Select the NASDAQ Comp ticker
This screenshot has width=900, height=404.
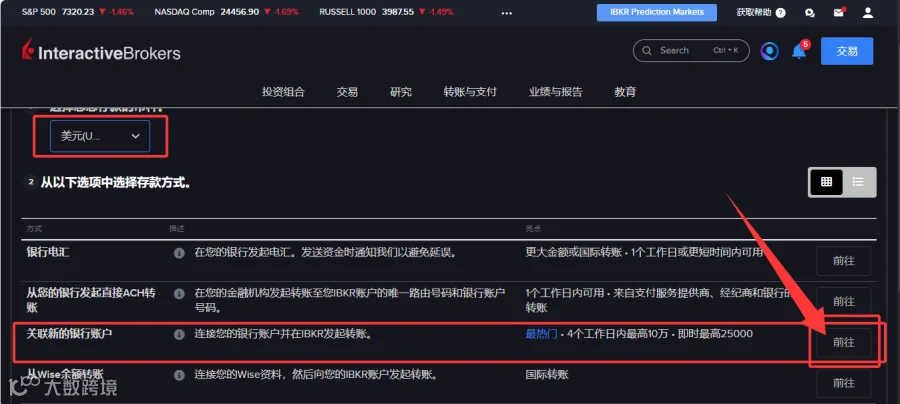(x=228, y=11)
